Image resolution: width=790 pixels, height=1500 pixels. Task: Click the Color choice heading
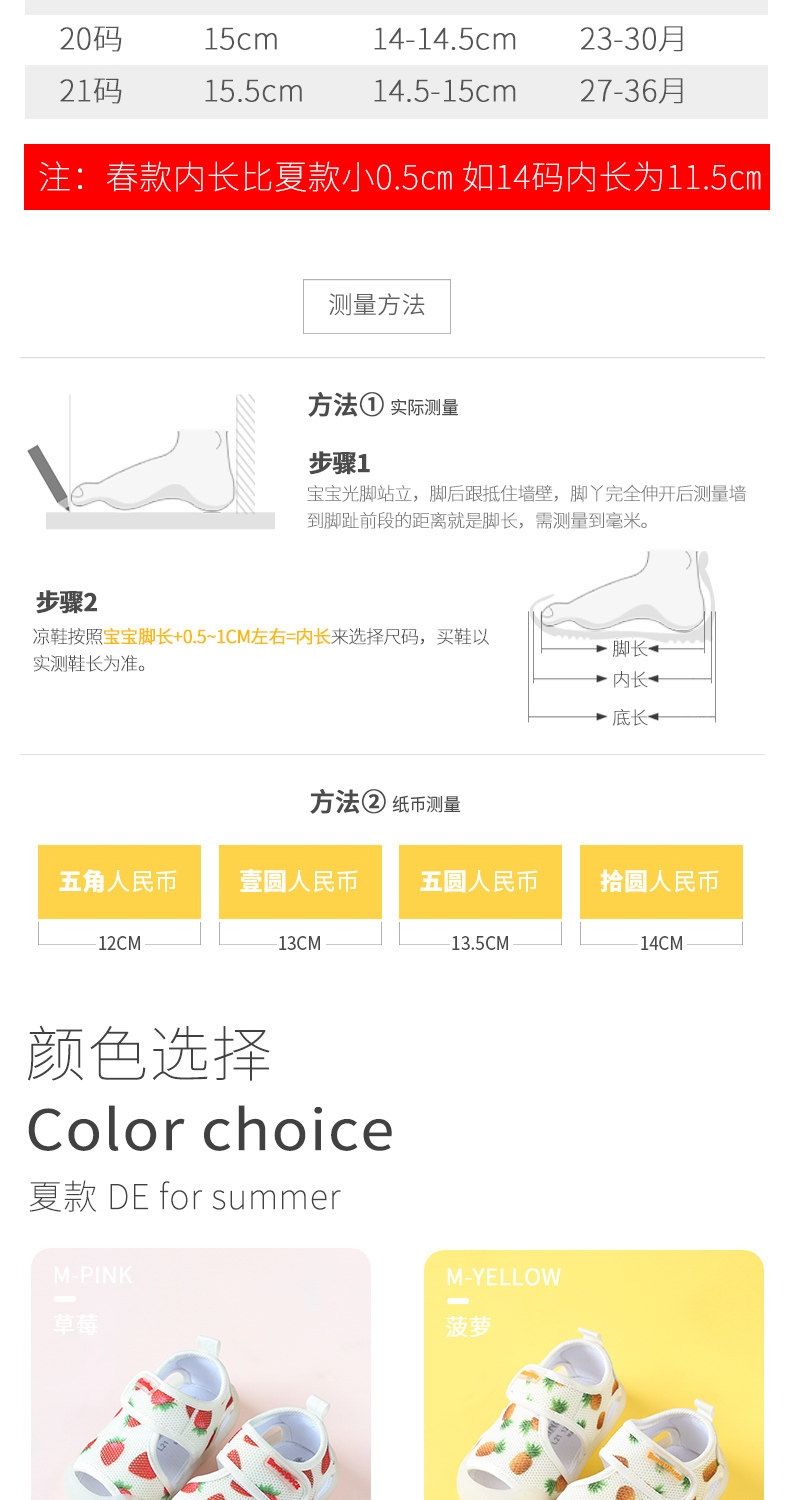coord(211,1130)
